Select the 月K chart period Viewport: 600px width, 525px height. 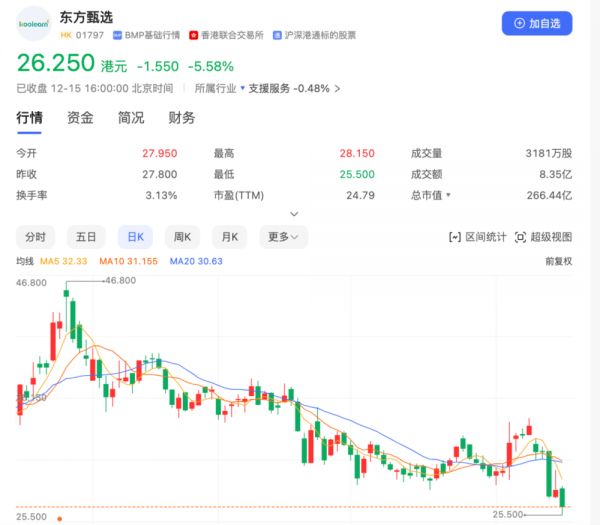pyautogui.click(x=231, y=237)
